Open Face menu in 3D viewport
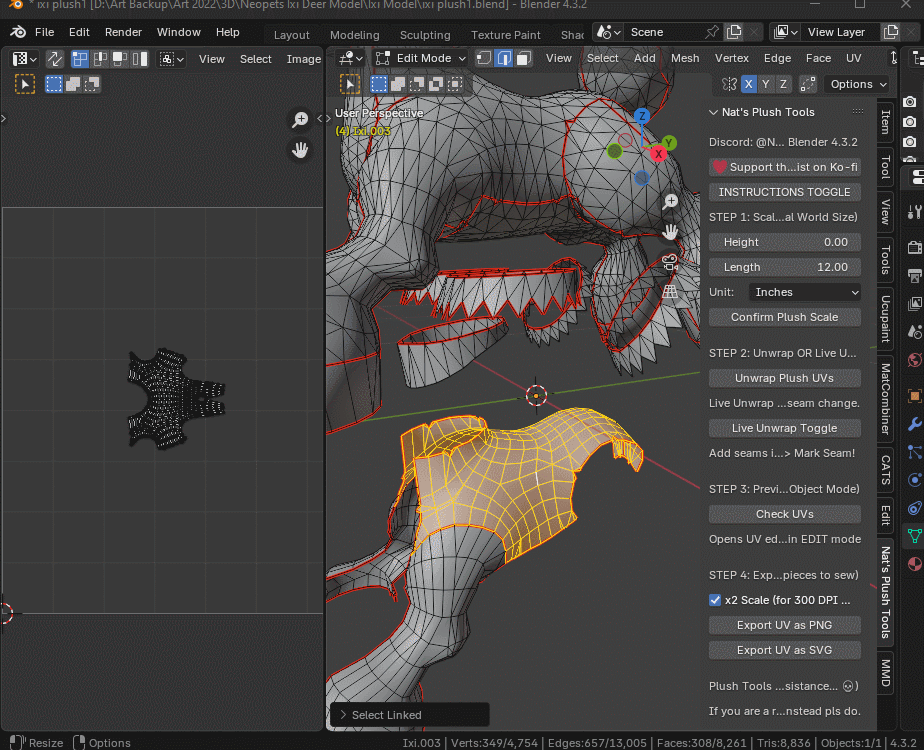 pos(818,58)
